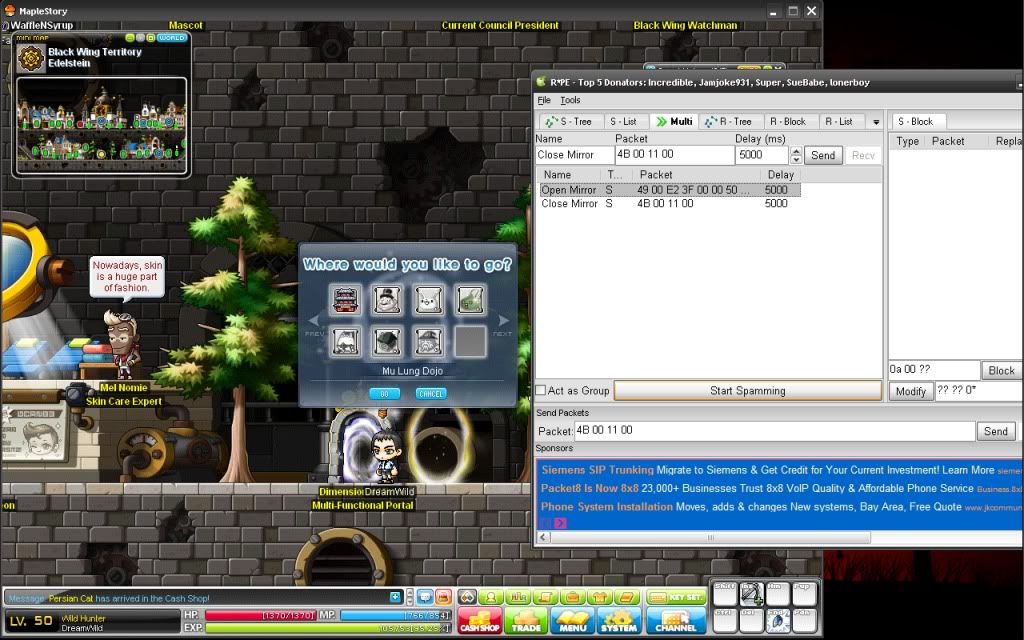Viewport: 1024px width, 640px height.
Task: Choose the top-hat character destination scroll
Action: [387, 300]
